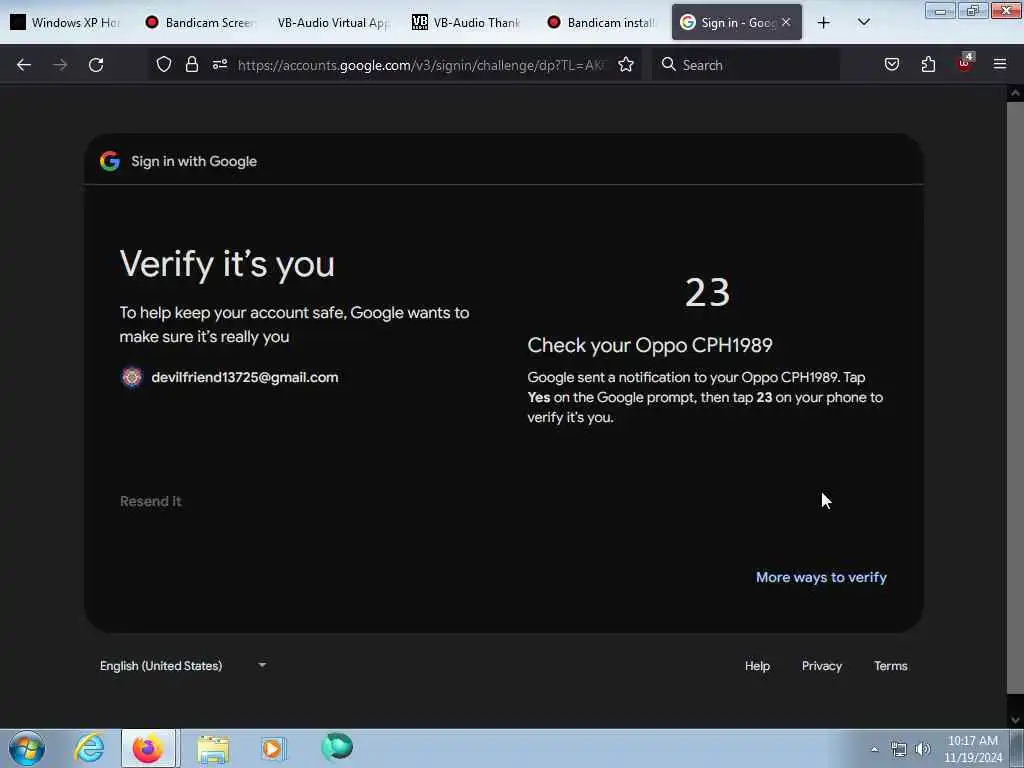Click the devilfriend13725@gmail.com account email
This screenshot has width=1024, height=768.
point(245,377)
